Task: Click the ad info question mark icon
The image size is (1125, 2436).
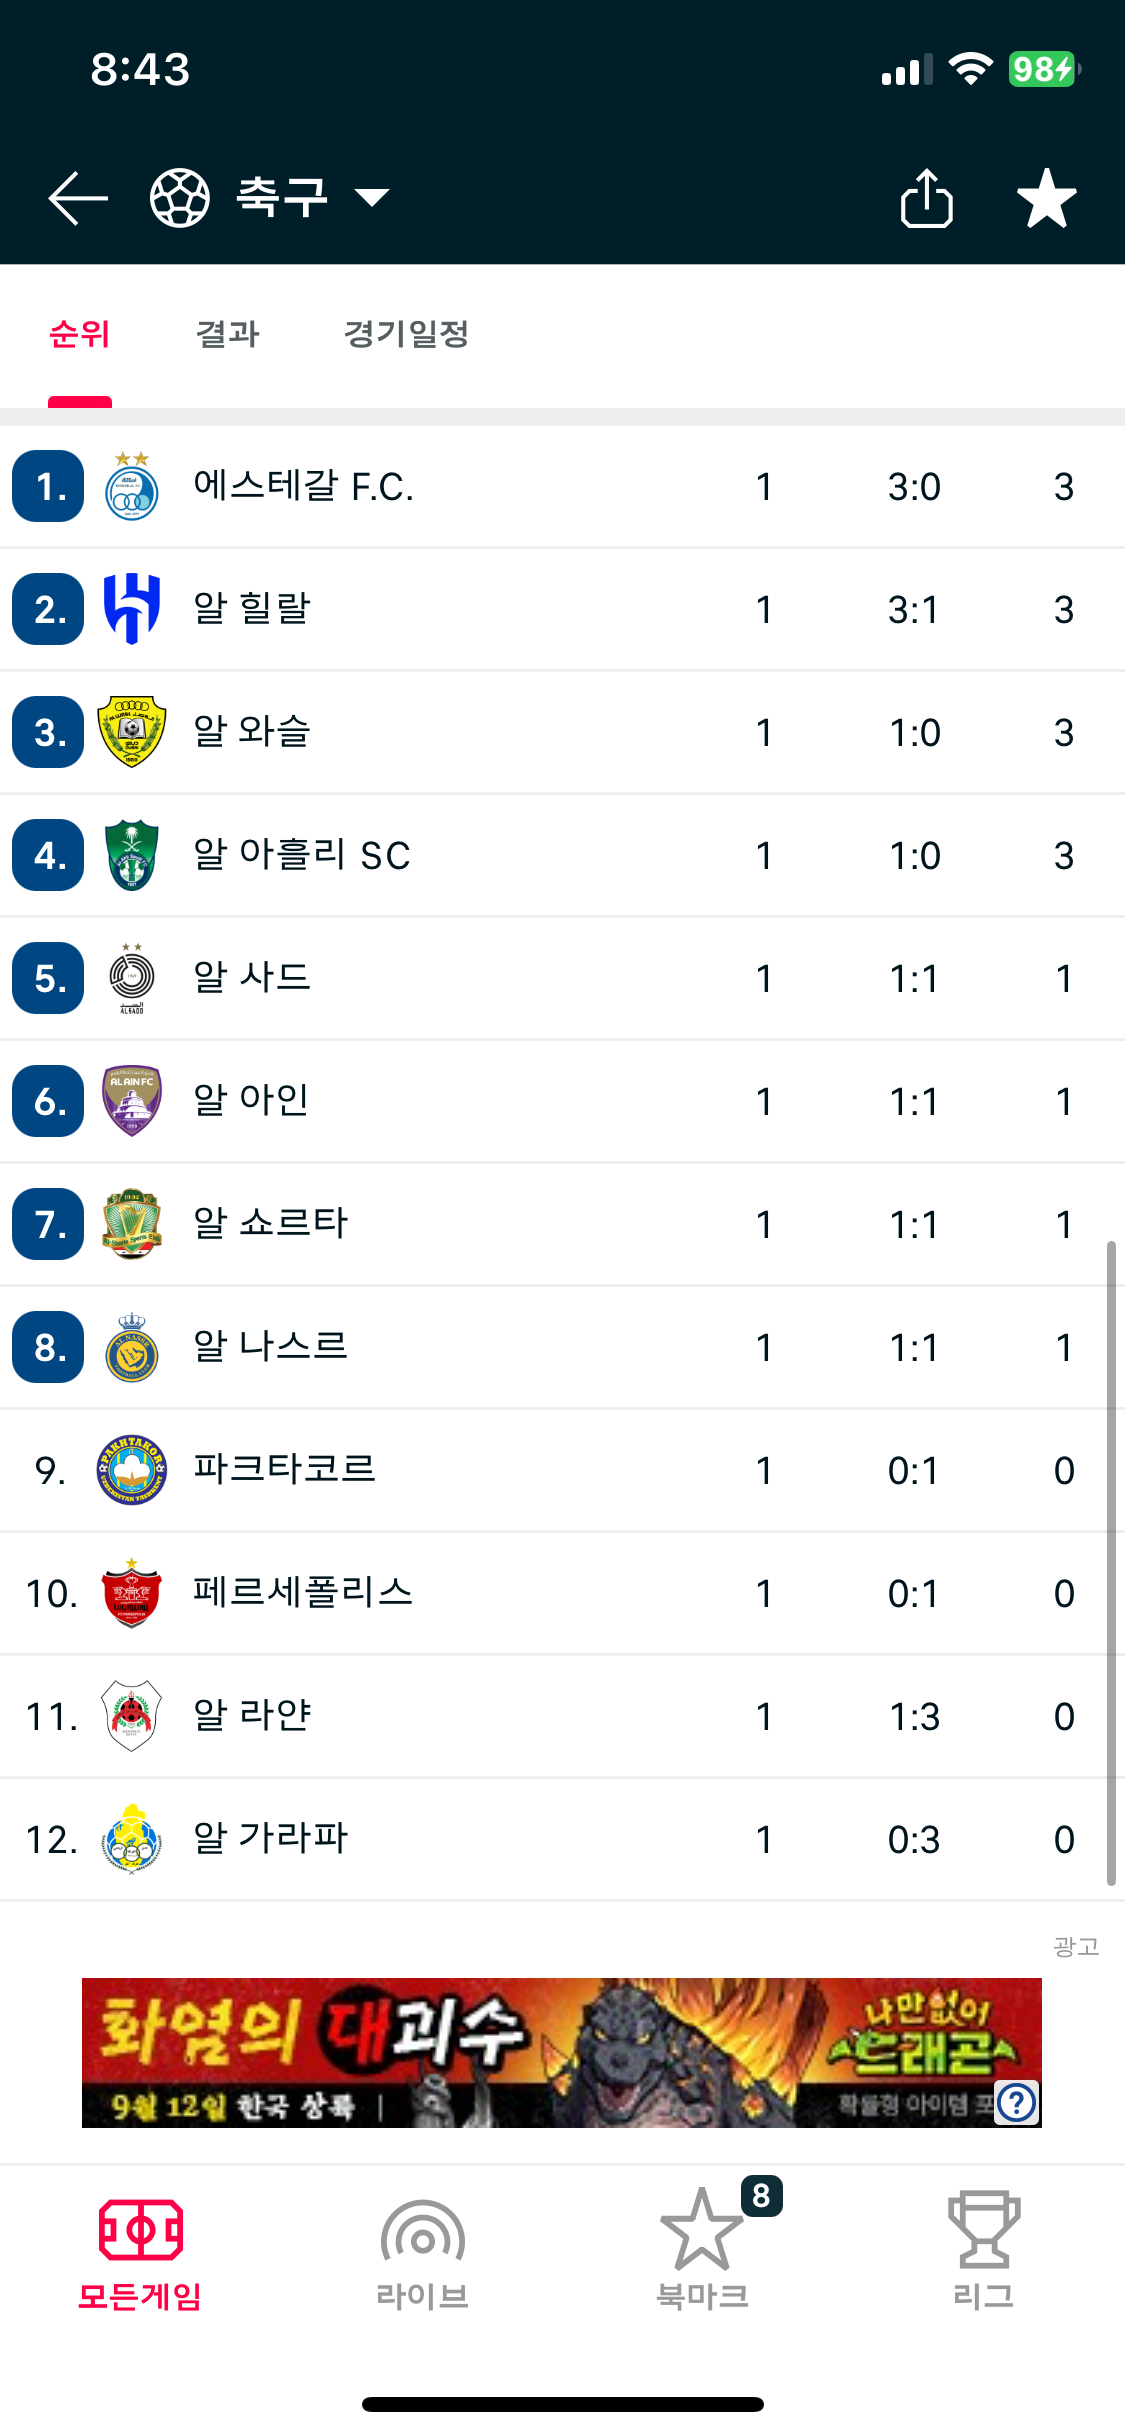Action: click(x=1017, y=2103)
